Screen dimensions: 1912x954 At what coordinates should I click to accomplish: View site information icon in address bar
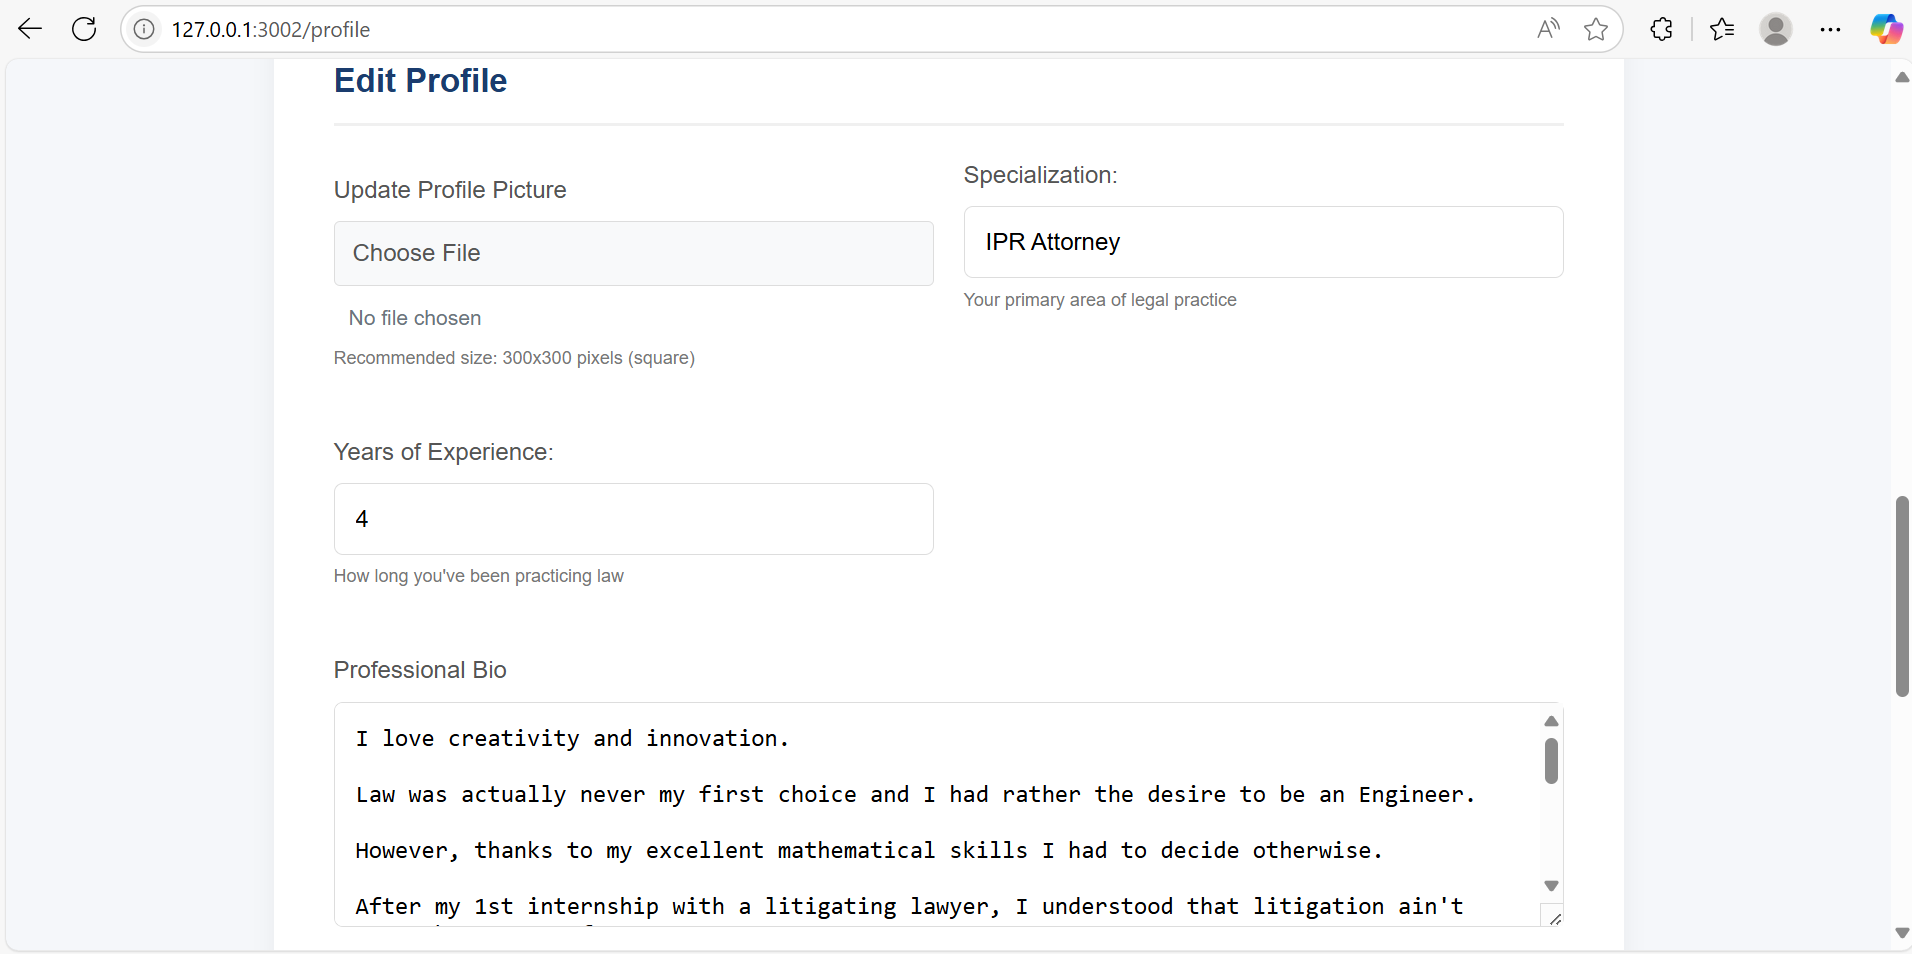(144, 29)
